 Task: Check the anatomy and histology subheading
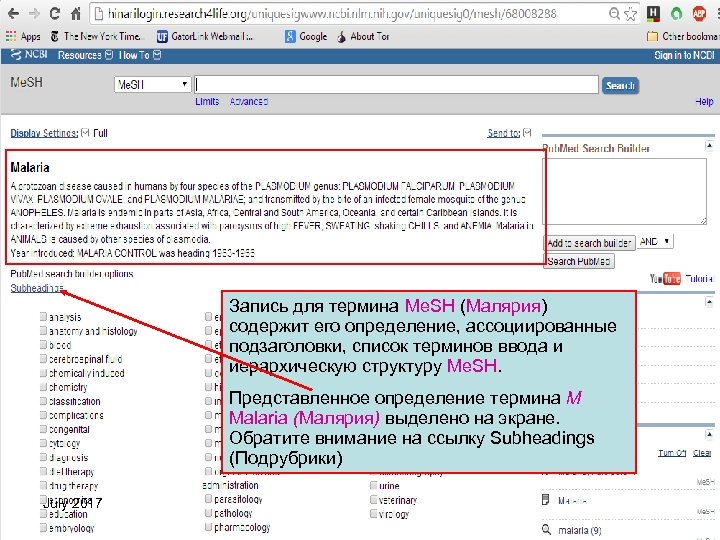pos(43,330)
